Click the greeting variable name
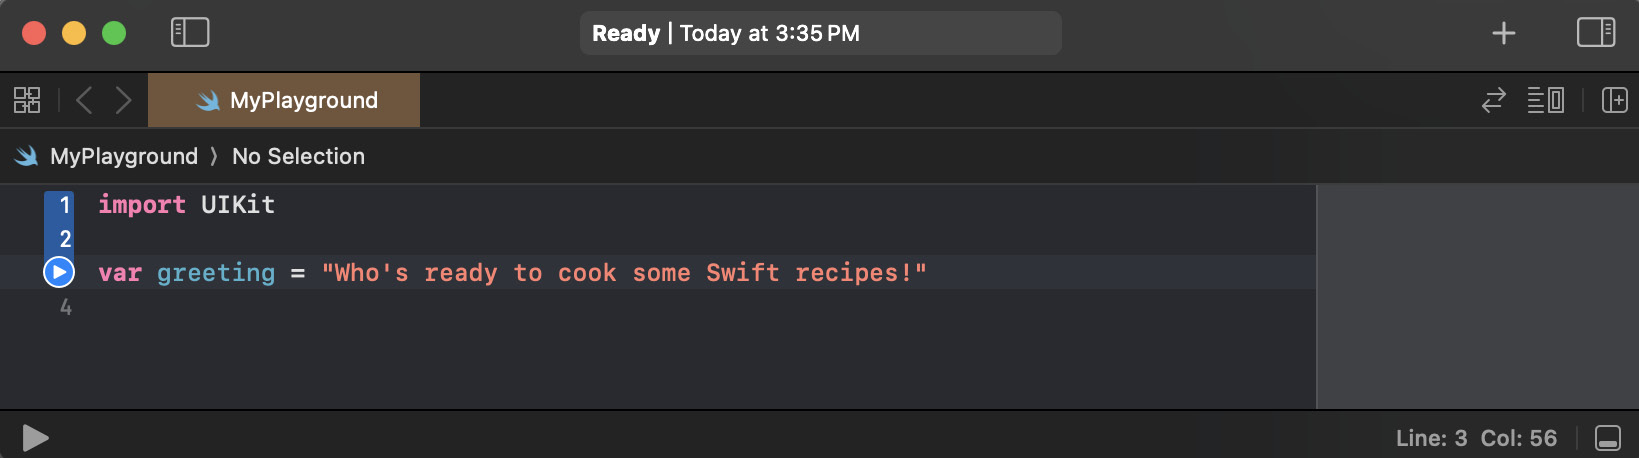 tap(215, 273)
